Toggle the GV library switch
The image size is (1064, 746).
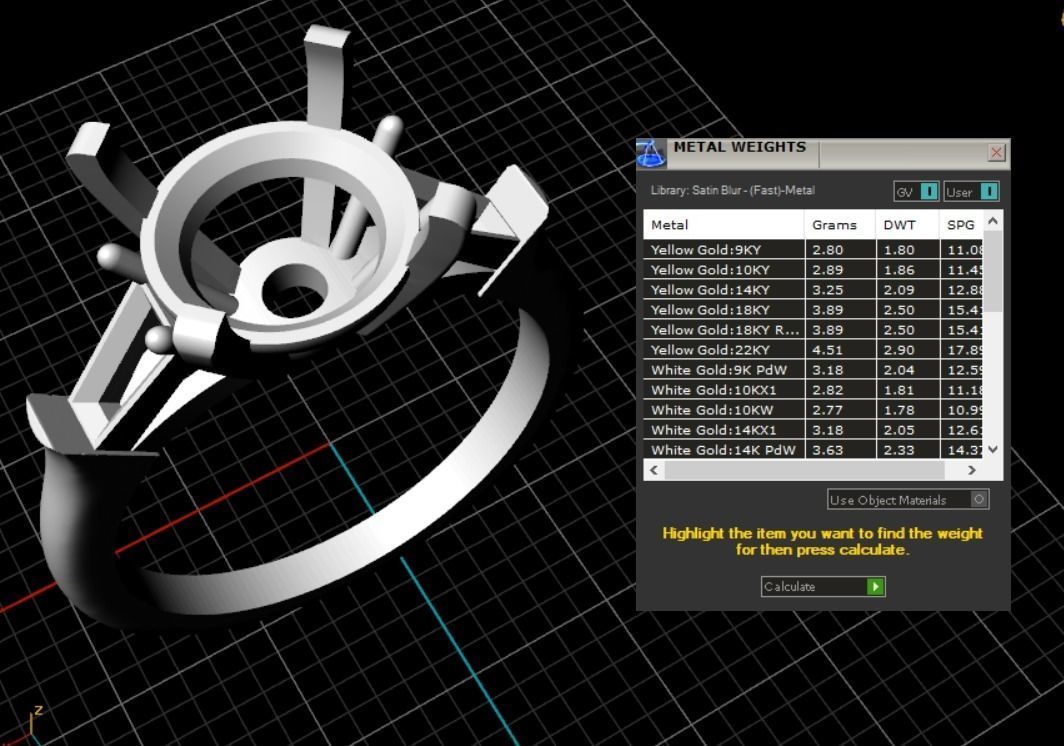916,192
